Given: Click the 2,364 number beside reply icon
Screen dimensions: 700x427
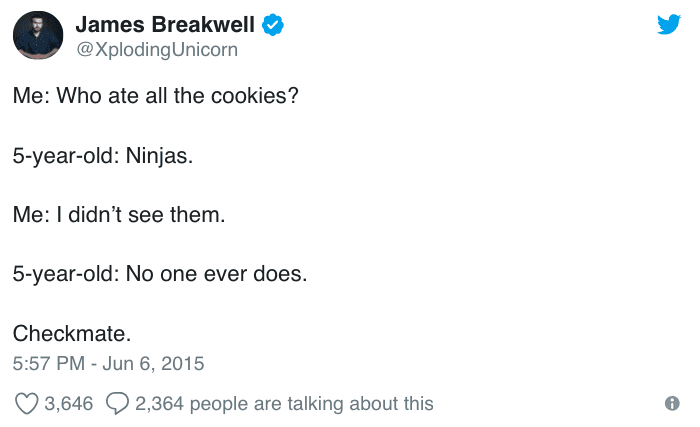Looking at the screenshot, I should pos(159,403).
